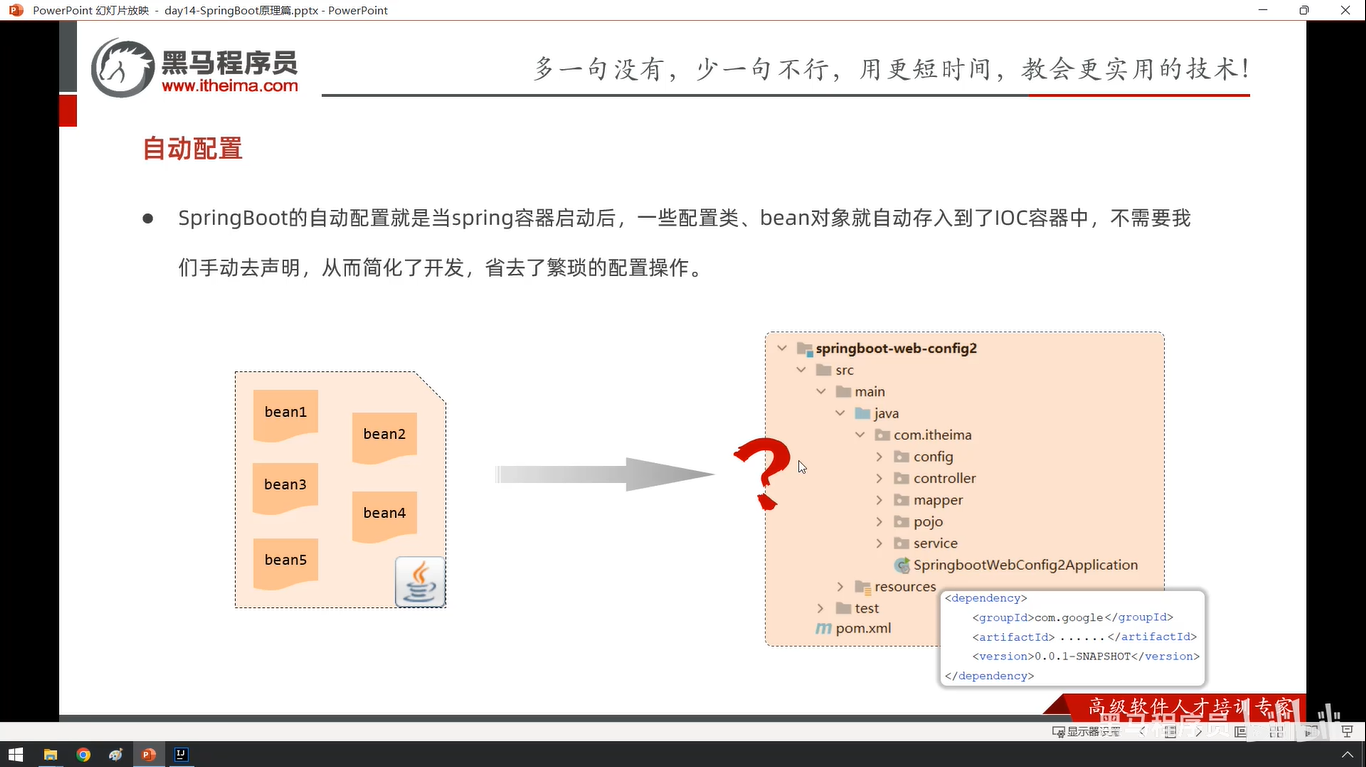This screenshot has height=767, width=1366.
Task: Select SpringbootWebConfig2Application class
Action: pos(1025,565)
